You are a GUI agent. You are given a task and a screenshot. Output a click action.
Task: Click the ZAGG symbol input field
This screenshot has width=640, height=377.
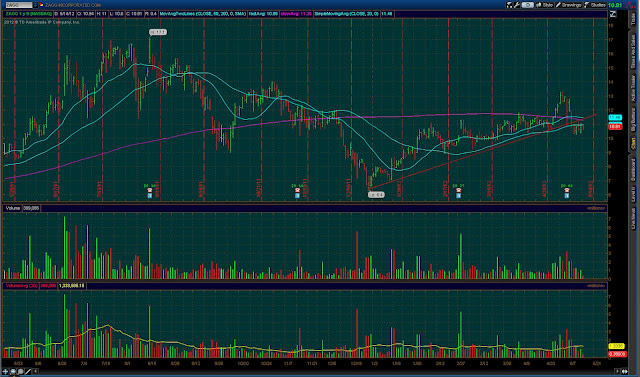click(19, 5)
